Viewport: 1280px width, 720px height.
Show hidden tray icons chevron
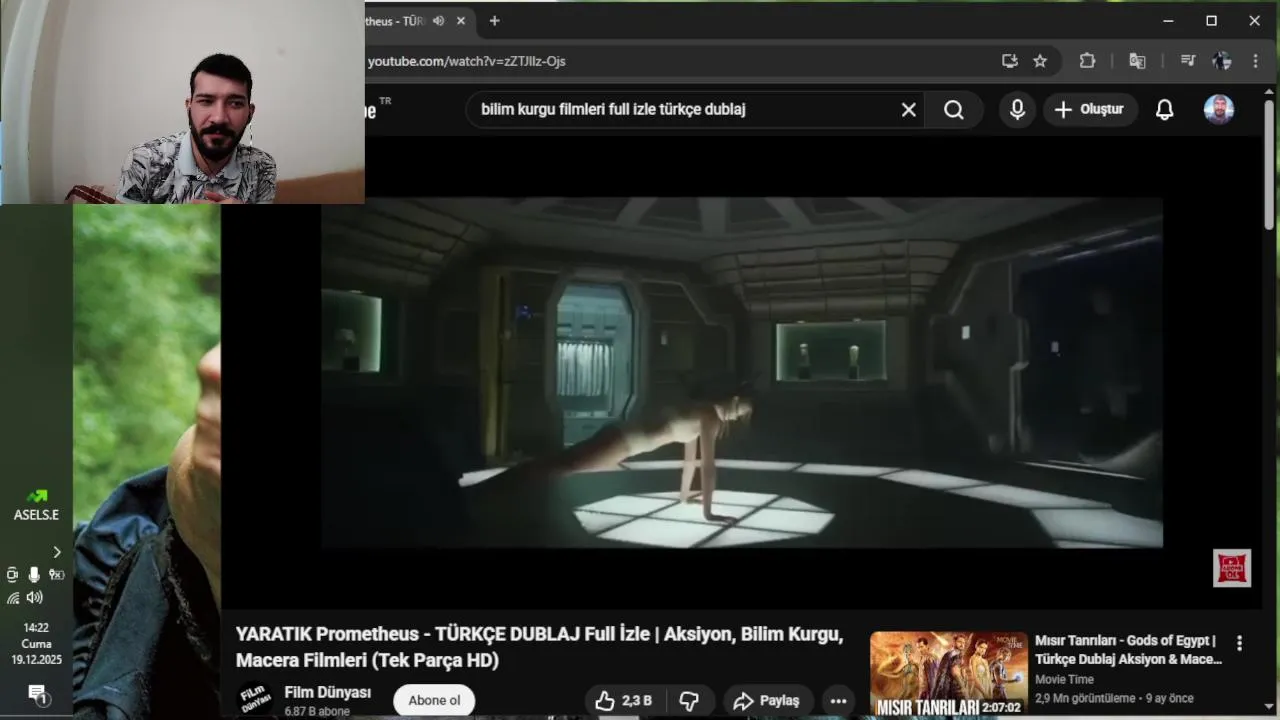pos(57,552)
